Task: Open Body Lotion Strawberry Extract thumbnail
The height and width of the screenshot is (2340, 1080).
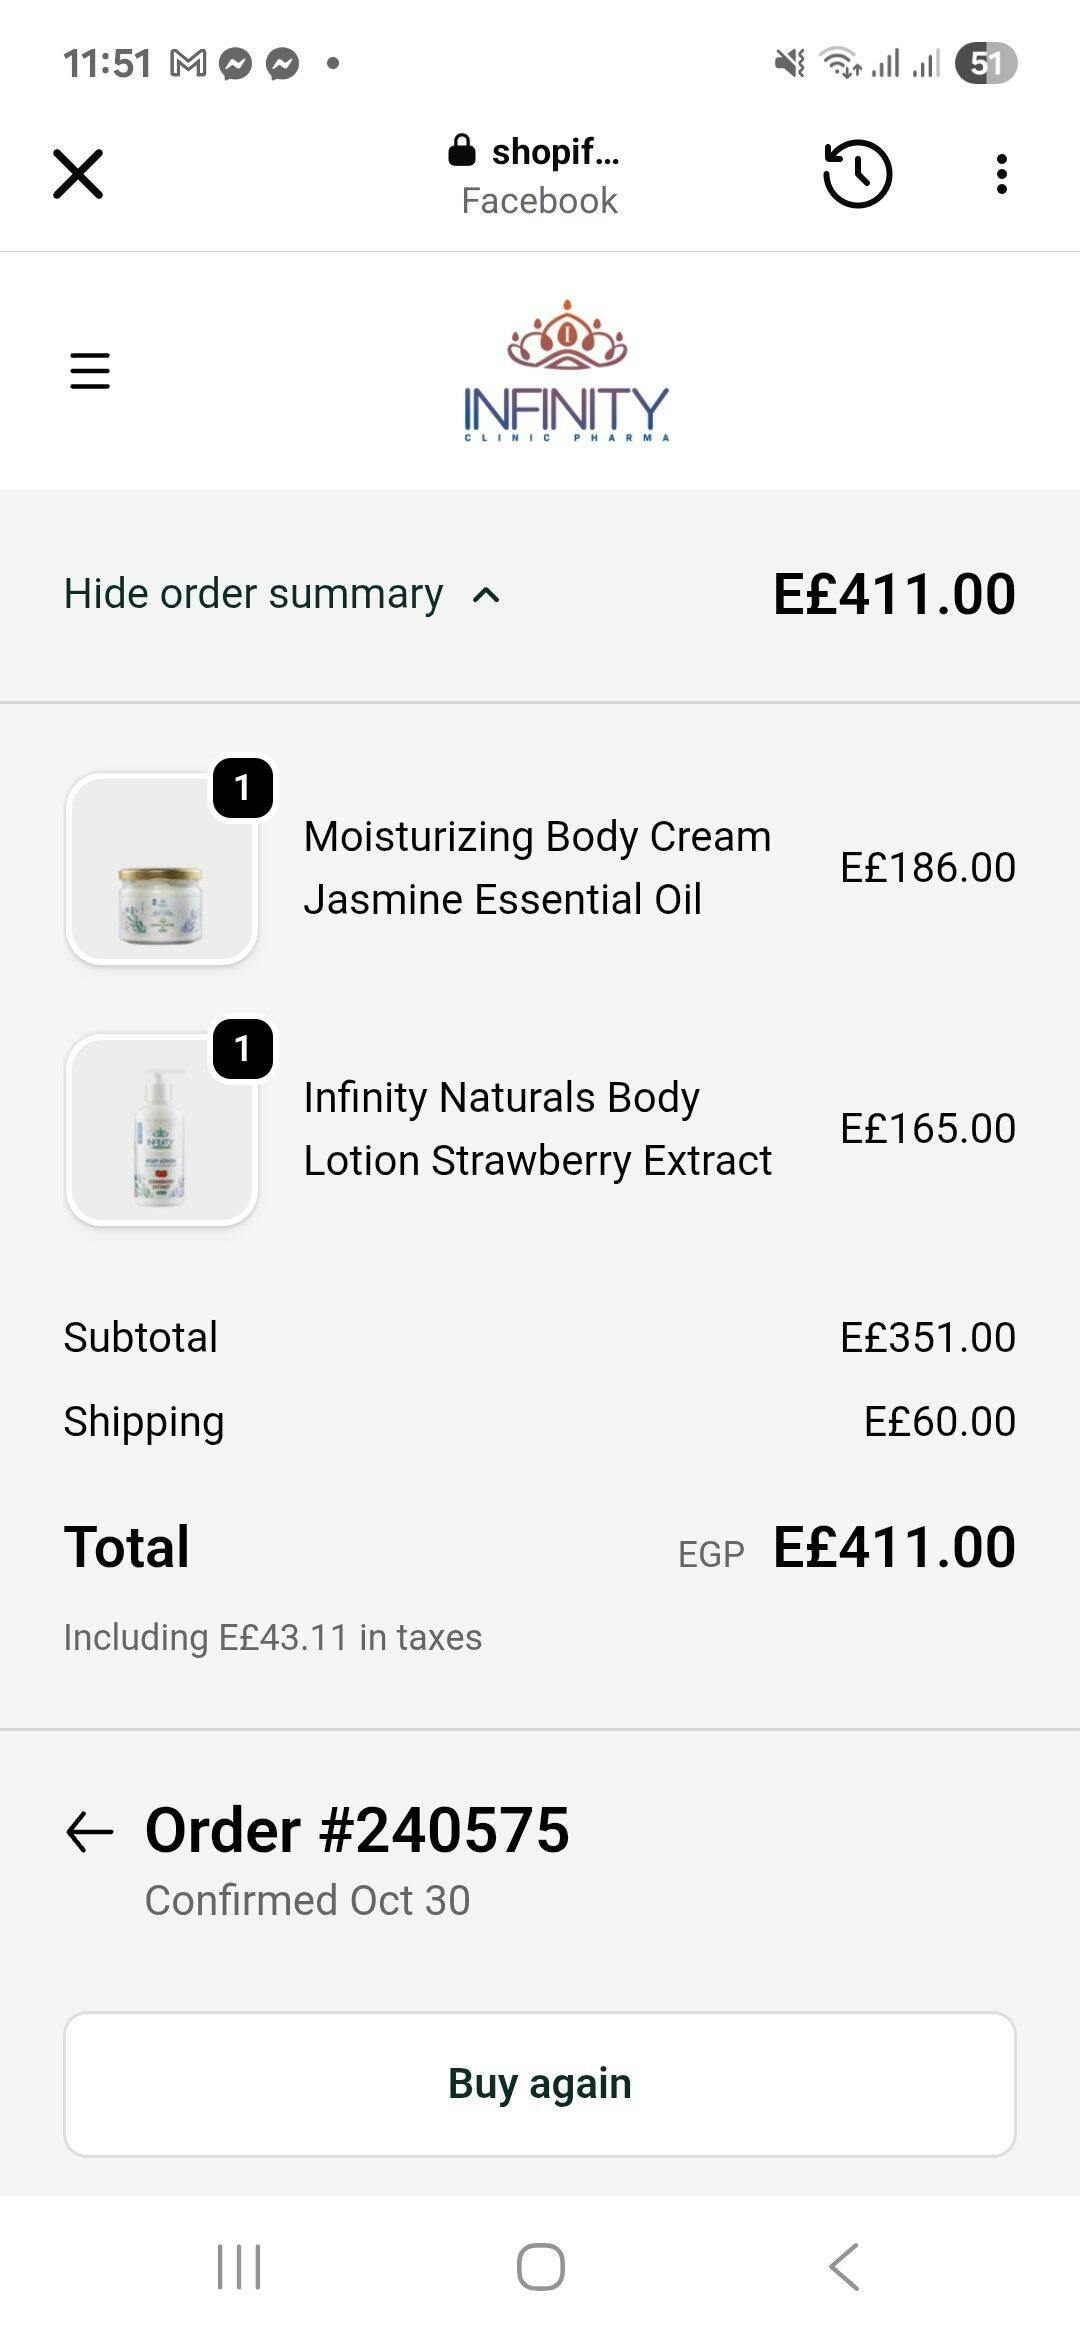Action: (x=162, y=1130)
